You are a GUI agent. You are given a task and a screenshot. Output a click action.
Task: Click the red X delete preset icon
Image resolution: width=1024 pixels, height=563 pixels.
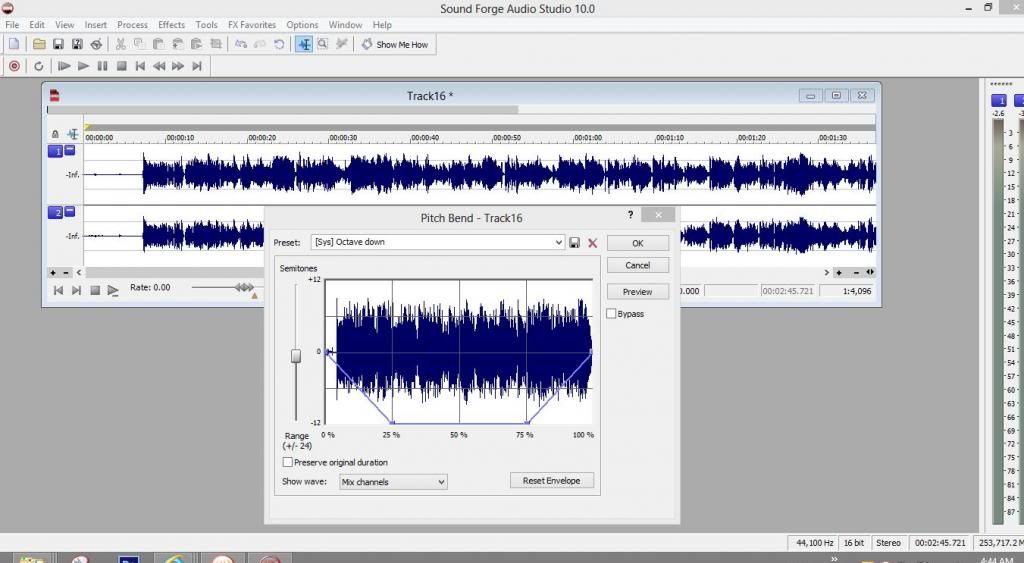pyautogui.click(x=592, y=243)
